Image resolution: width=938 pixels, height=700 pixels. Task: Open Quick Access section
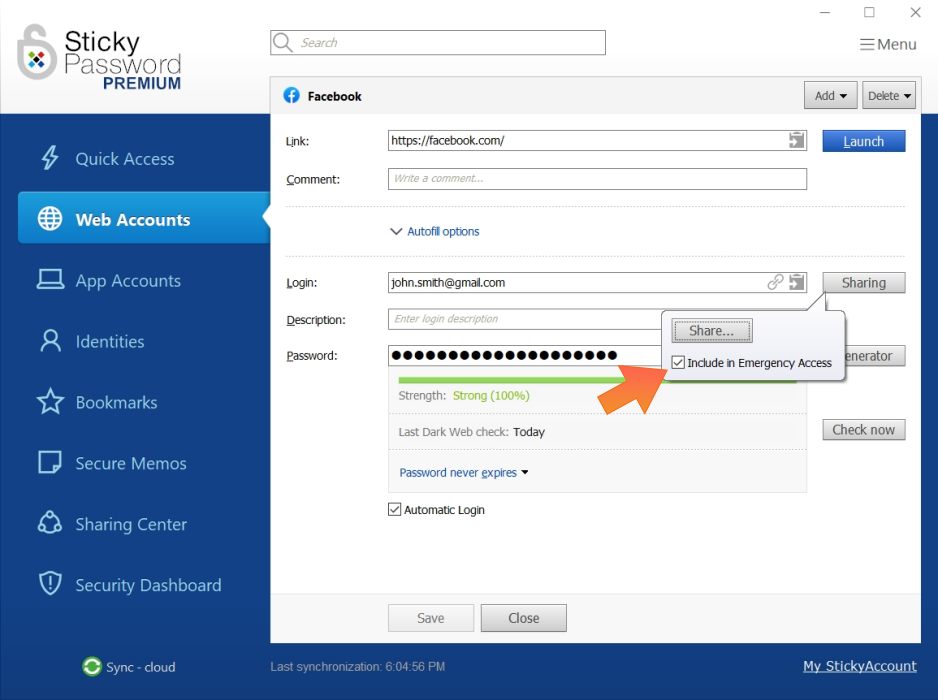tap(124, 159)
